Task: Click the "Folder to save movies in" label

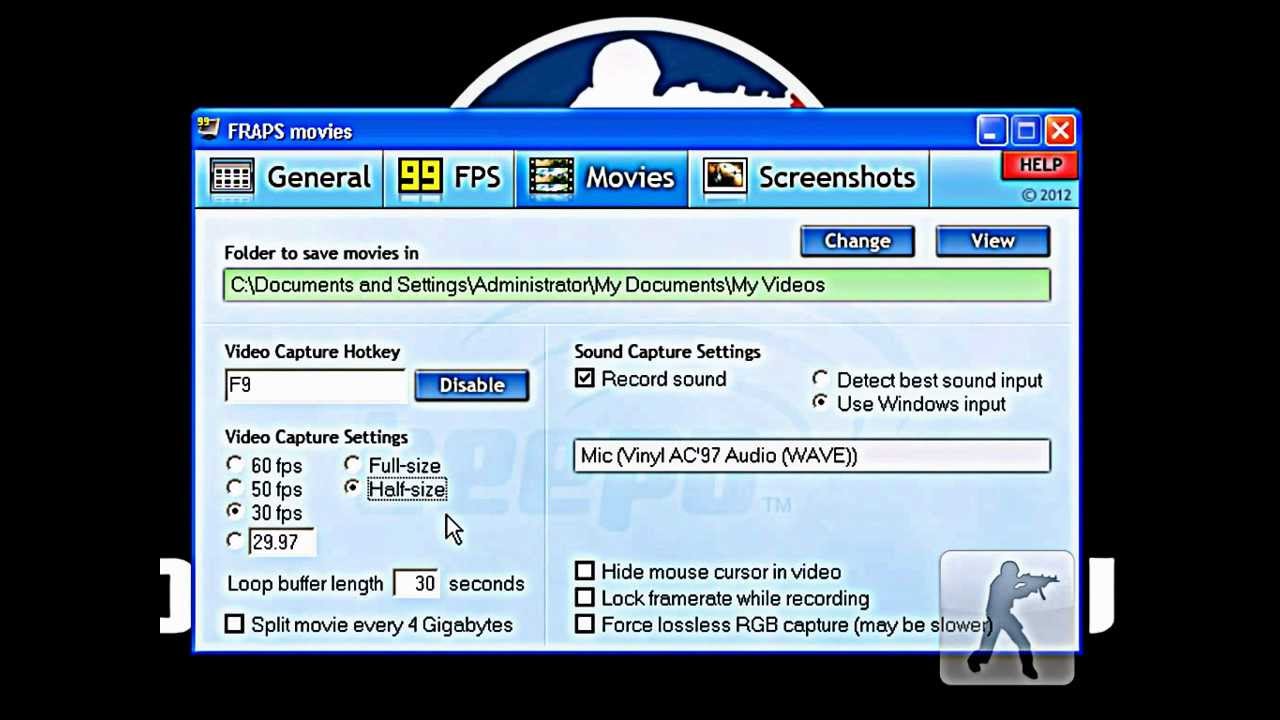Action: pyautogui.click(x=321, y=253)
